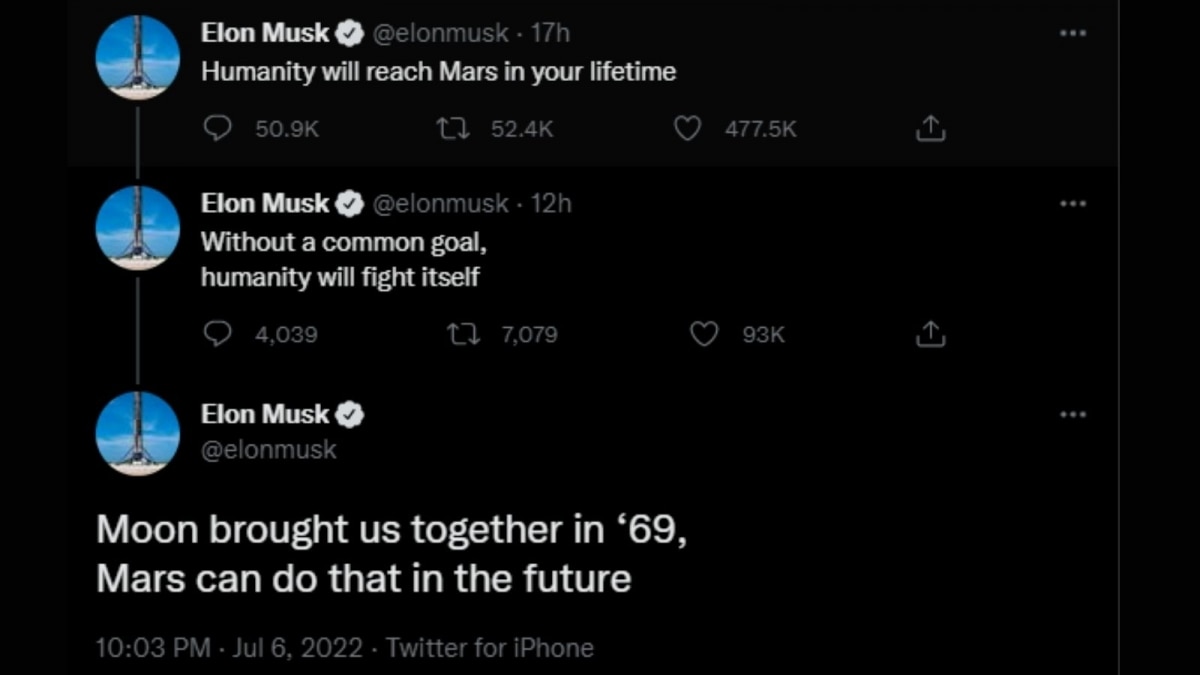
Task: Click Elon Musk name on the 17h tweet
Action: (264, 33)
